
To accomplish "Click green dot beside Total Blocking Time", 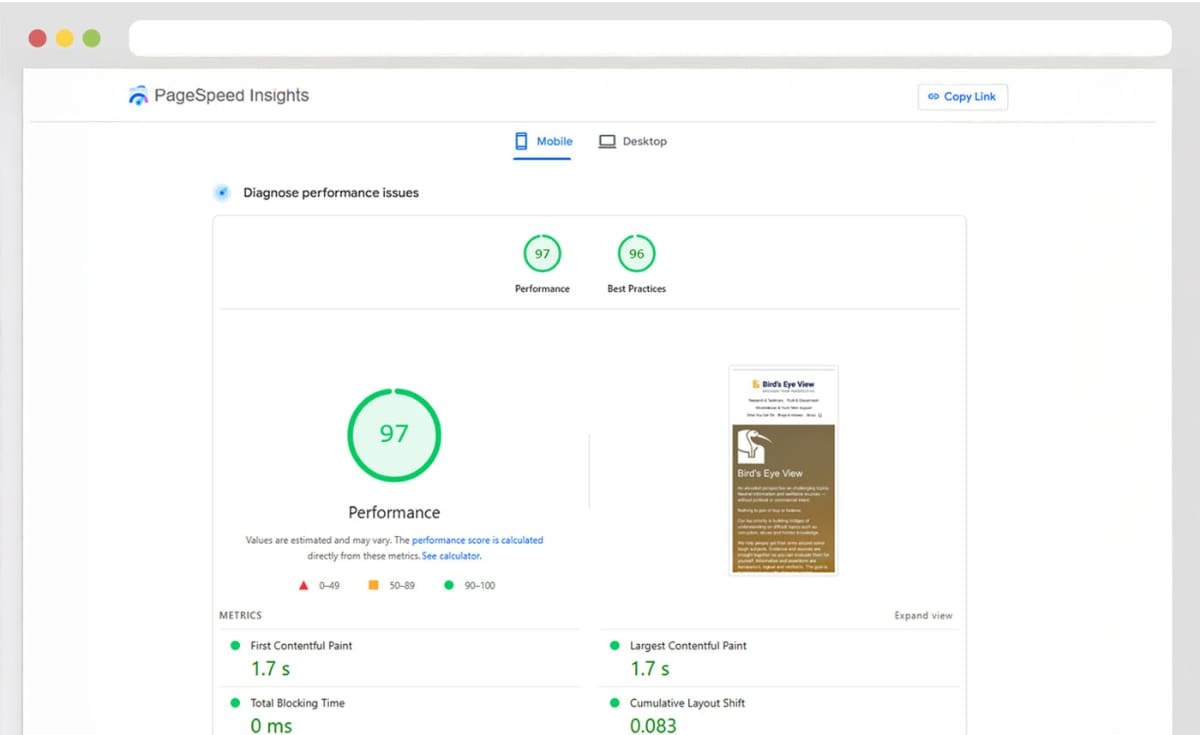I will tap(235, 703).
